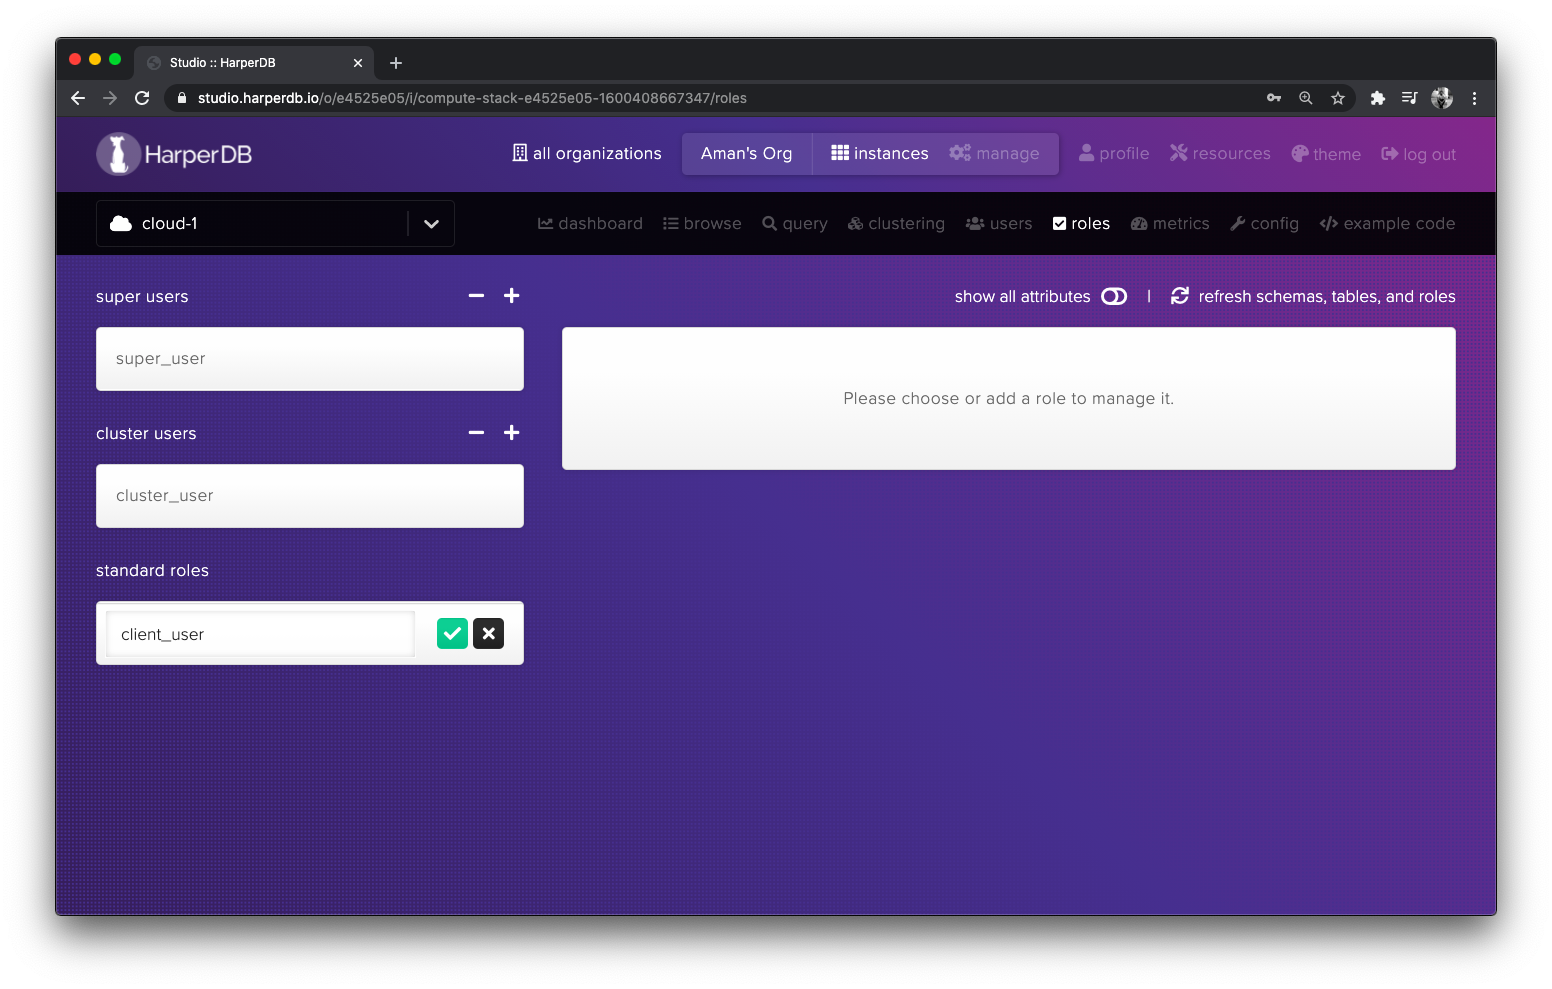1552x989 pixels.
Task: Click the browser forward arrow
Action: [x=110, y=98]
